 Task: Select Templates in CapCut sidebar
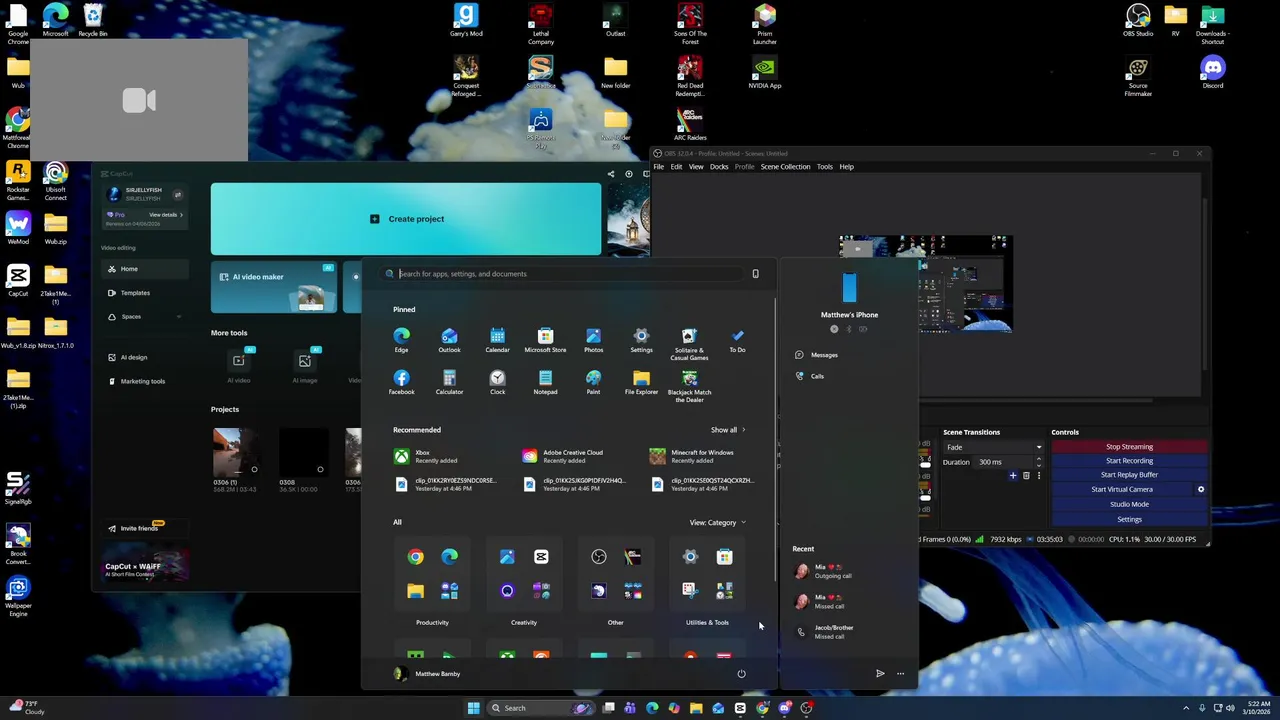click(x=145, y=293)
